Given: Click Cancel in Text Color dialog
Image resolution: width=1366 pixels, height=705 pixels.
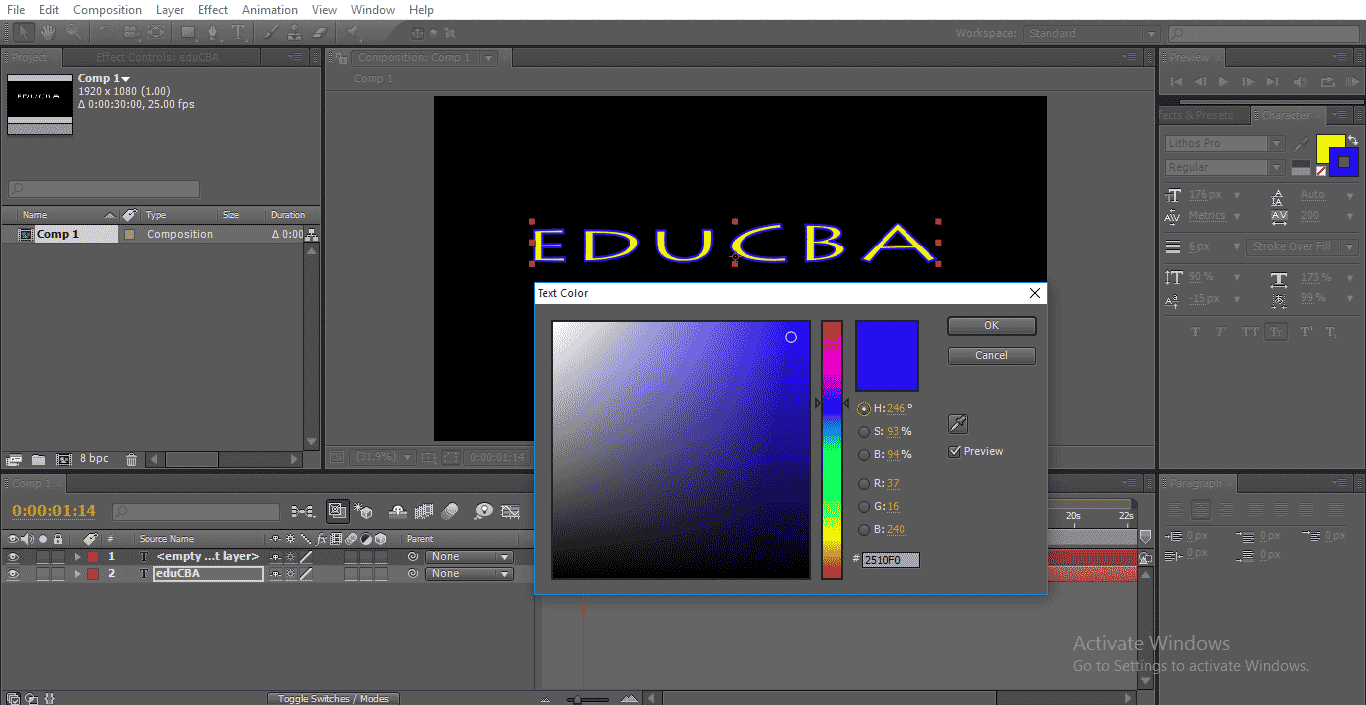Looking at the screenshot, I should (x=991, y=356).
